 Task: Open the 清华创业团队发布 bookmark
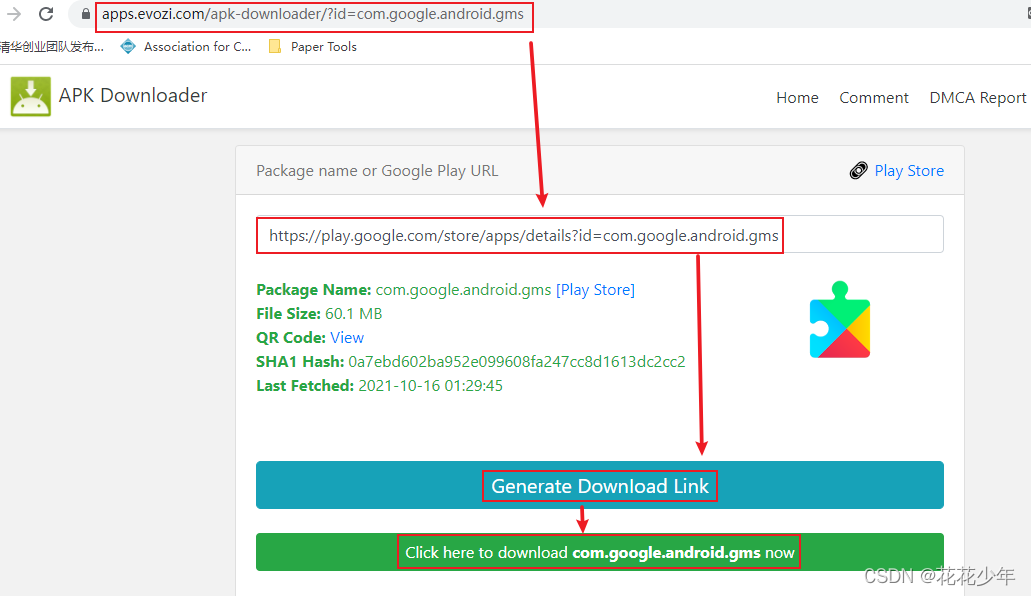52,47
